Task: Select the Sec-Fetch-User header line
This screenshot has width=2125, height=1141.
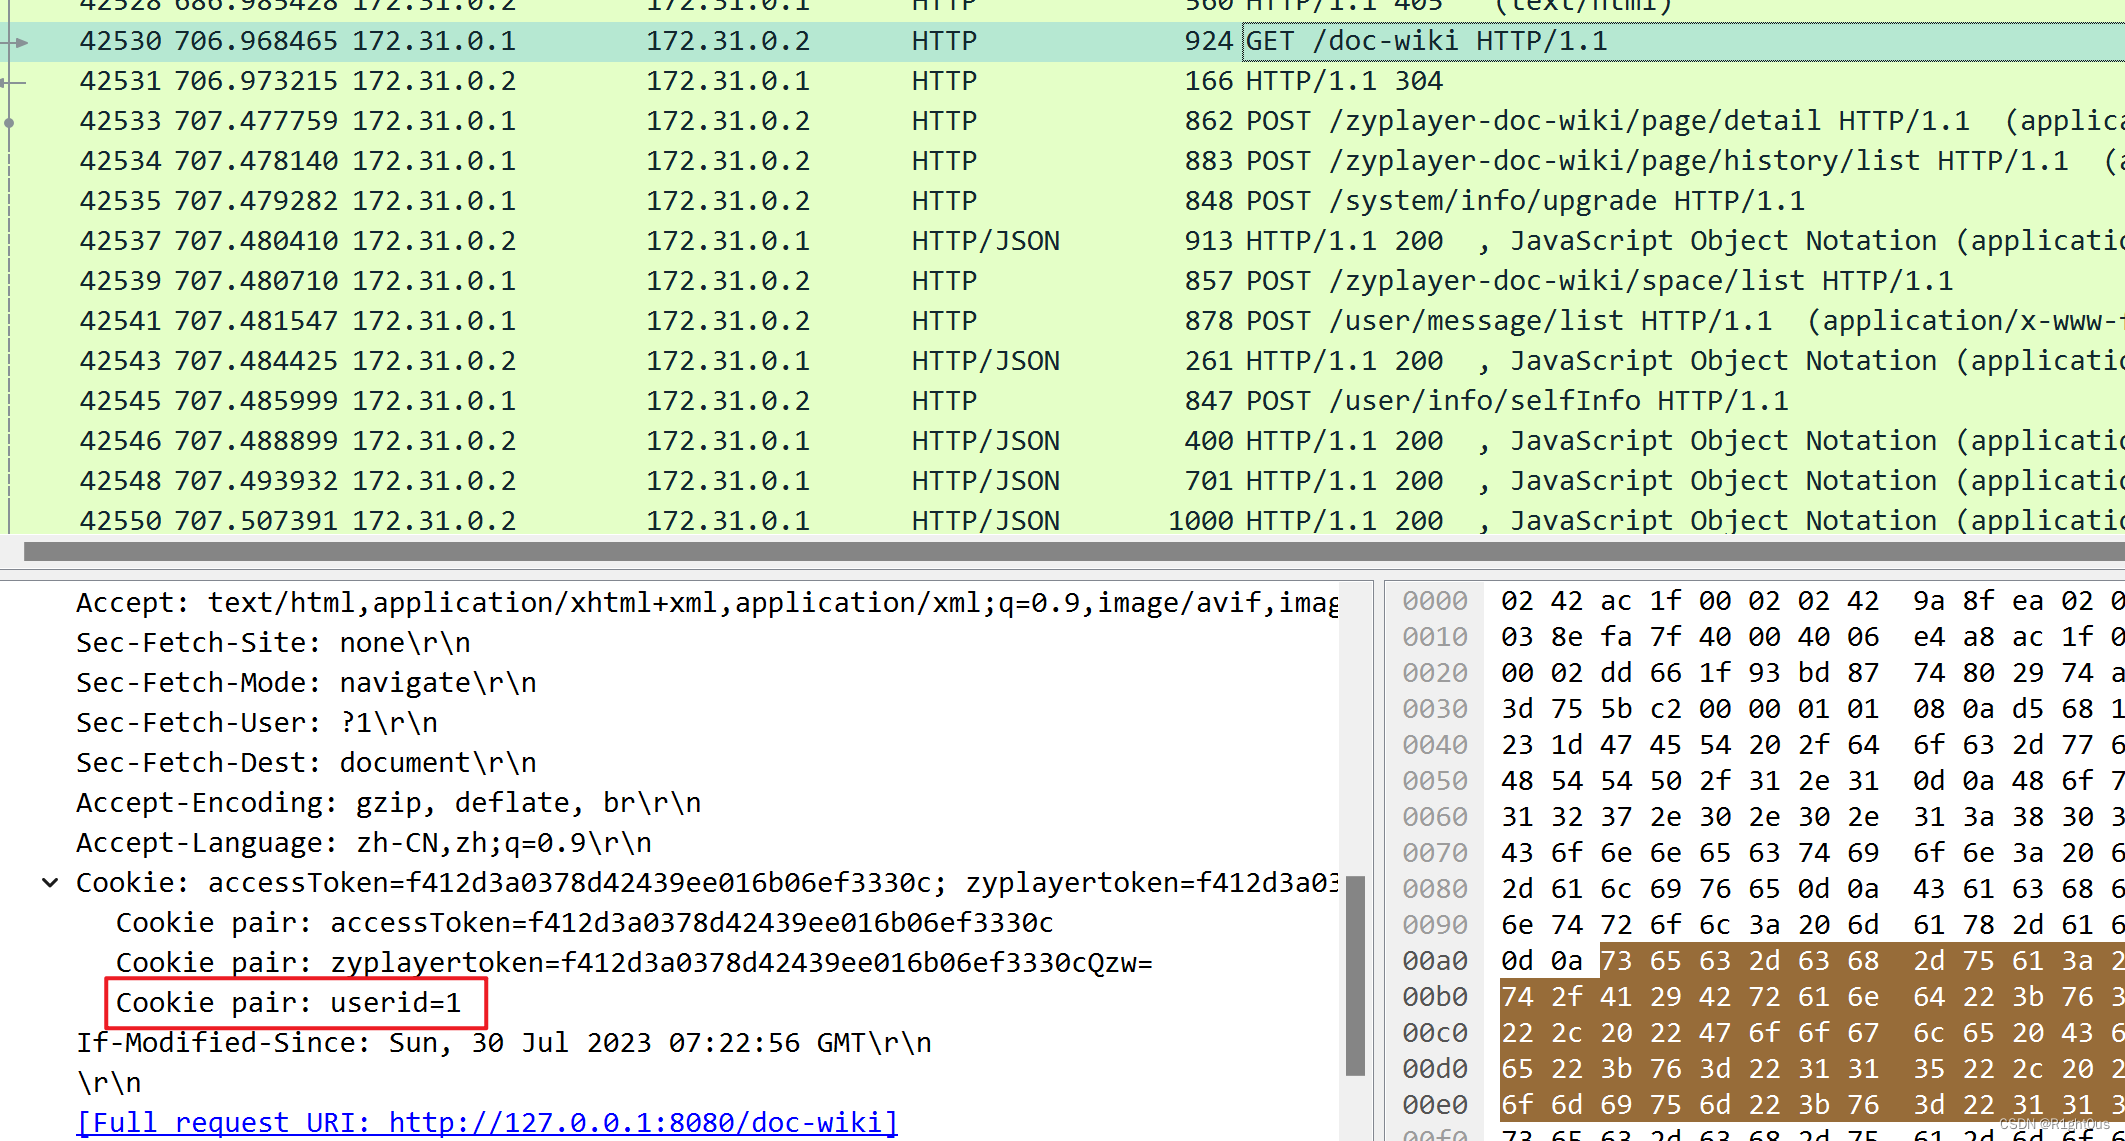Action: point(257,723)
